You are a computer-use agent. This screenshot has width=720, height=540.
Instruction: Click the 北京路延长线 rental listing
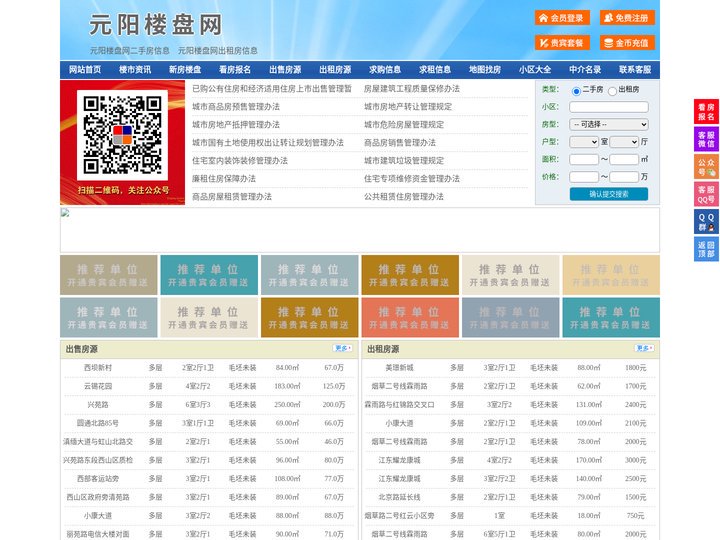point(399,497)
